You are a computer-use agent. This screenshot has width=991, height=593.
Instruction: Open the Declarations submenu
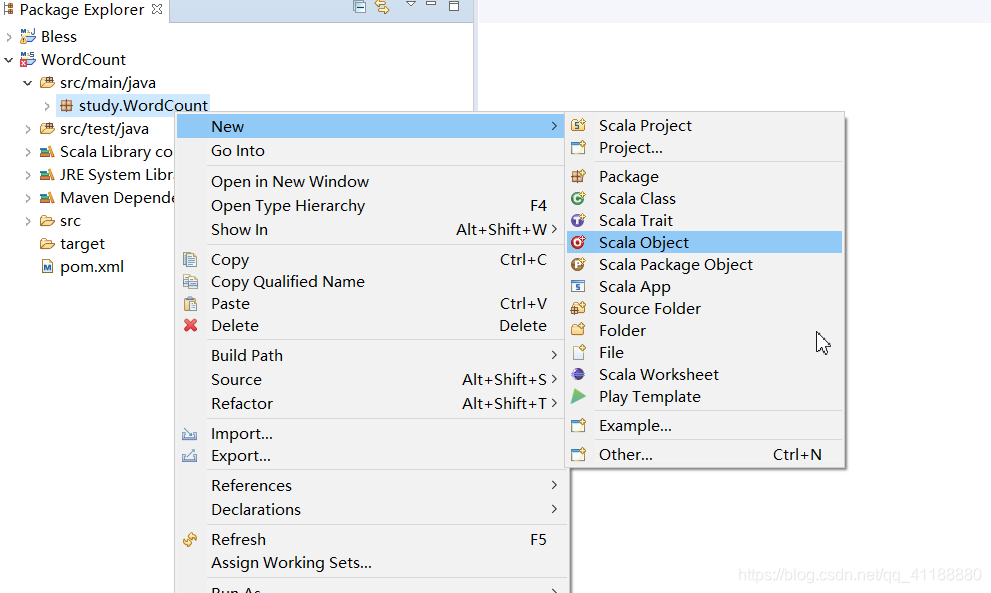[x=370, y=510]
